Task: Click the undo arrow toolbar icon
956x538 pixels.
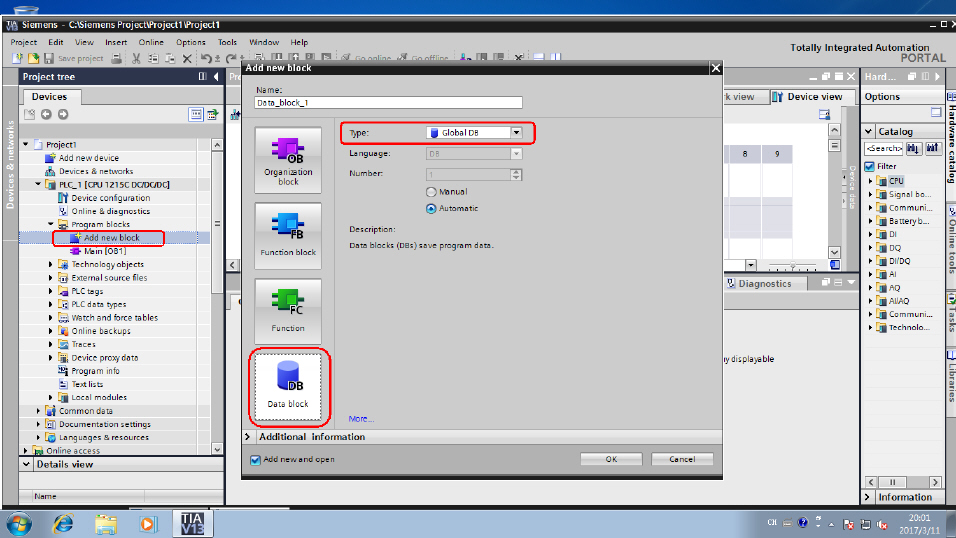Action: click(206, 59)
